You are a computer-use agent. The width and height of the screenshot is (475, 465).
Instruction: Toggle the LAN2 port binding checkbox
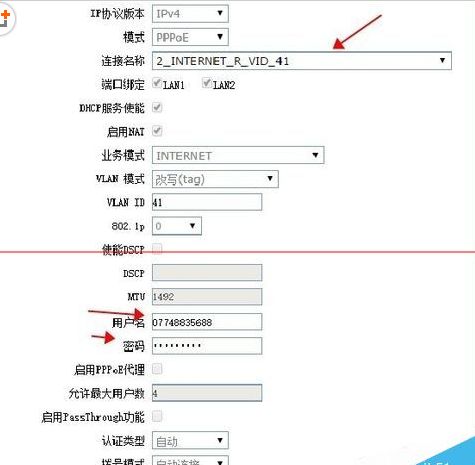(207, 83)
